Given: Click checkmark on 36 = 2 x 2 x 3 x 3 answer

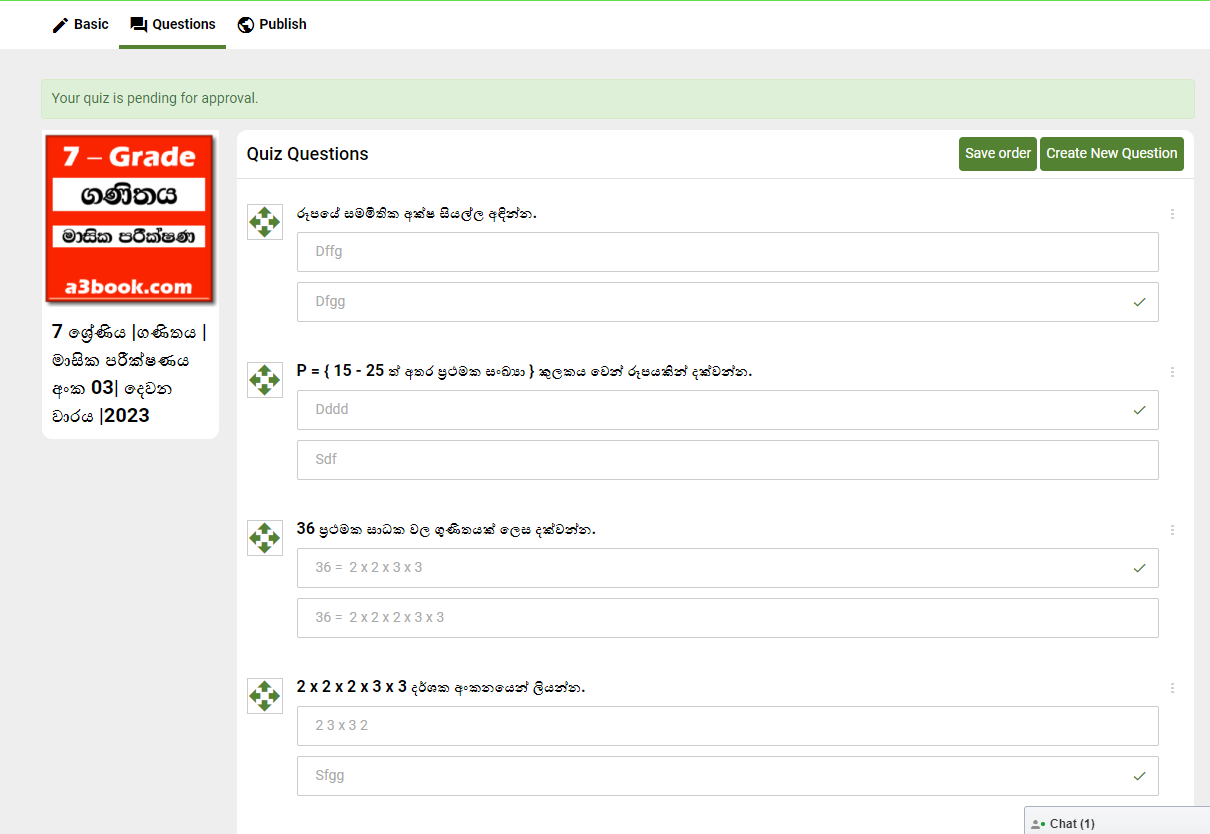Looking at the screenshot, I should [x=1139, y=568].
